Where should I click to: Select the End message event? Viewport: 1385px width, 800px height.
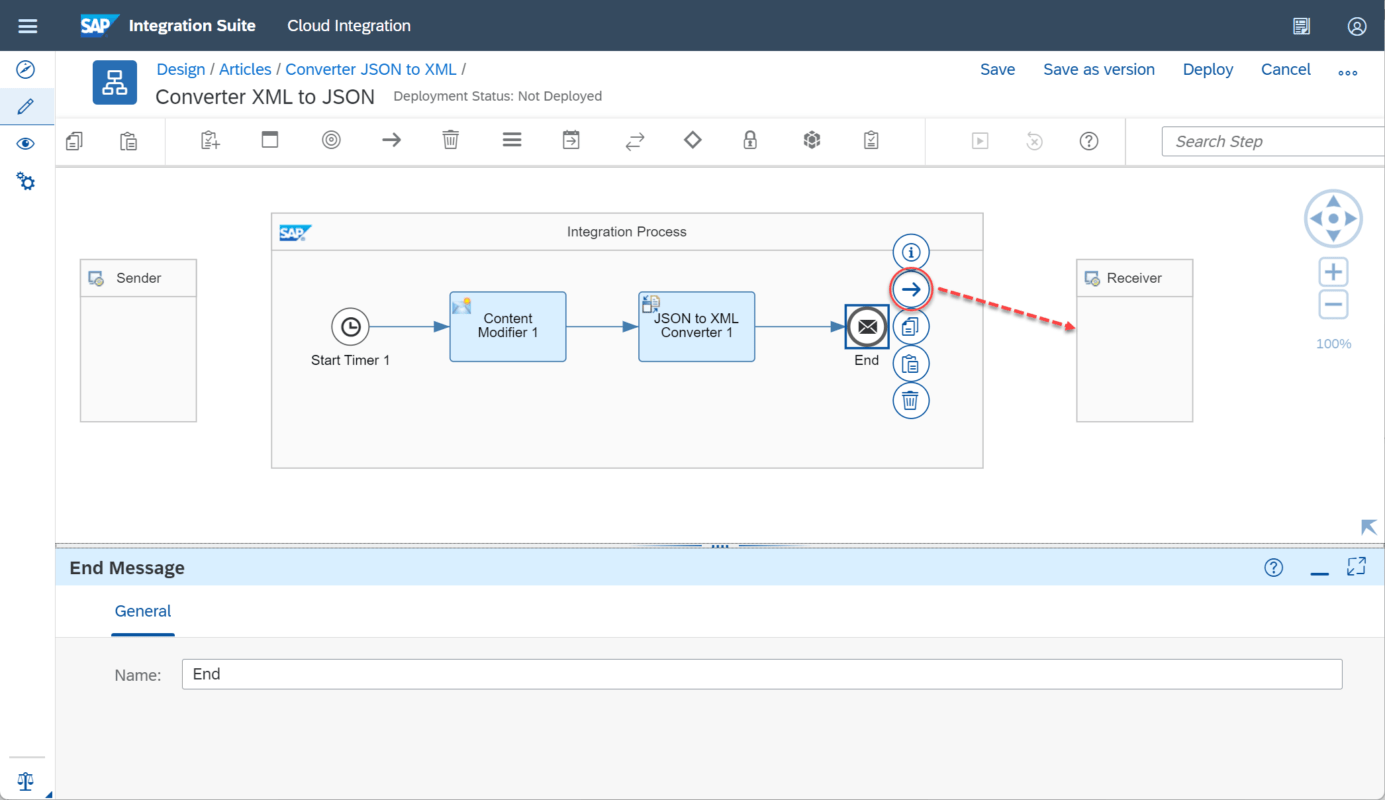coord(867,326)
